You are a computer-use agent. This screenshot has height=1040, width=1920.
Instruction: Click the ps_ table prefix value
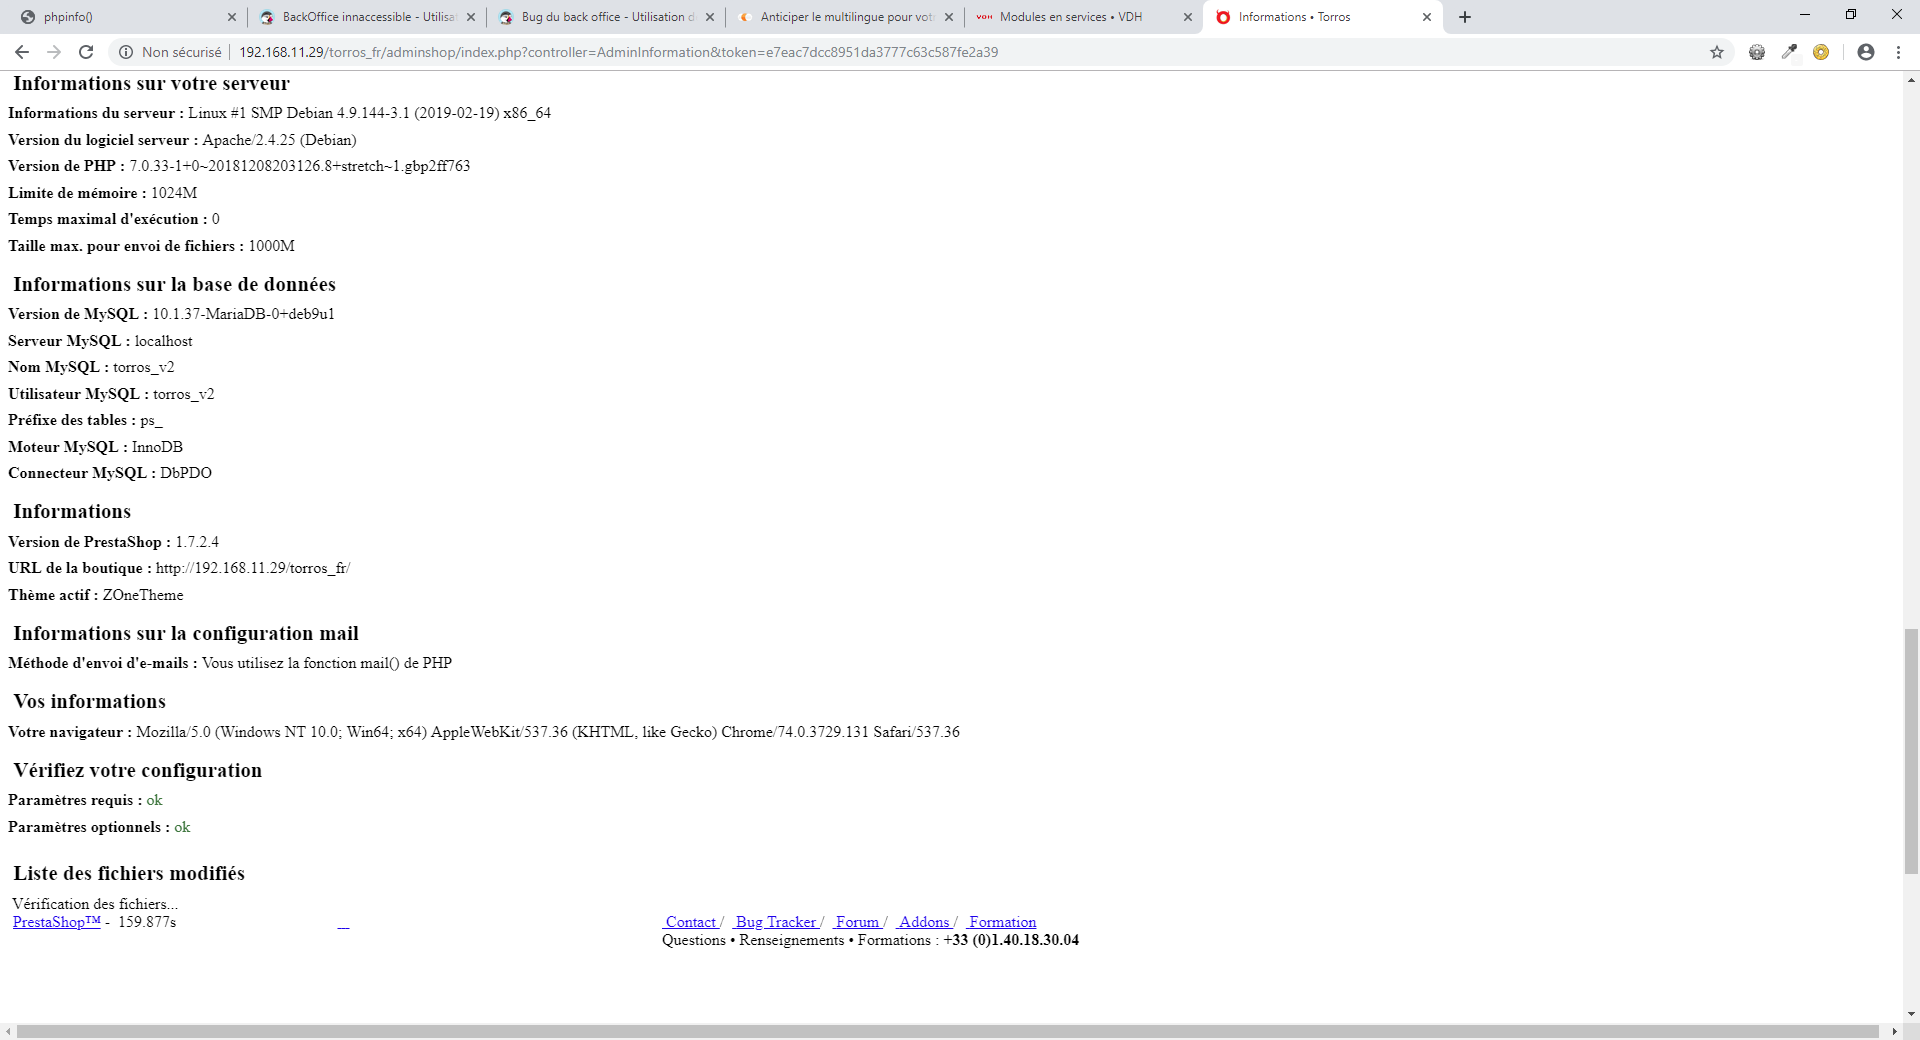tap(151, 420)
